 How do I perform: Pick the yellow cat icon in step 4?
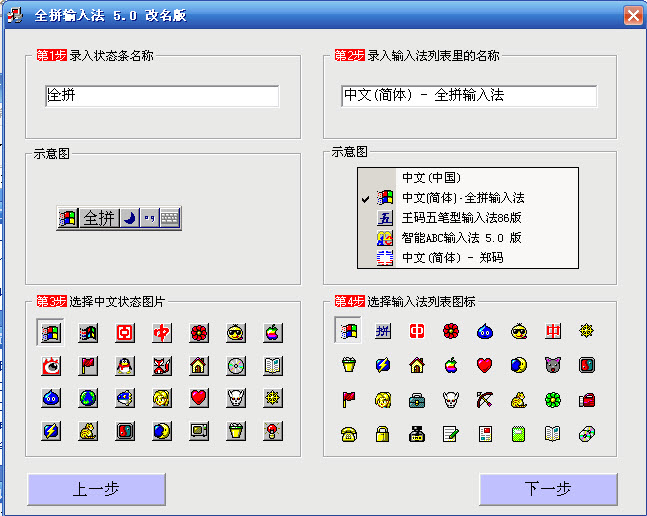click(519, 400)
